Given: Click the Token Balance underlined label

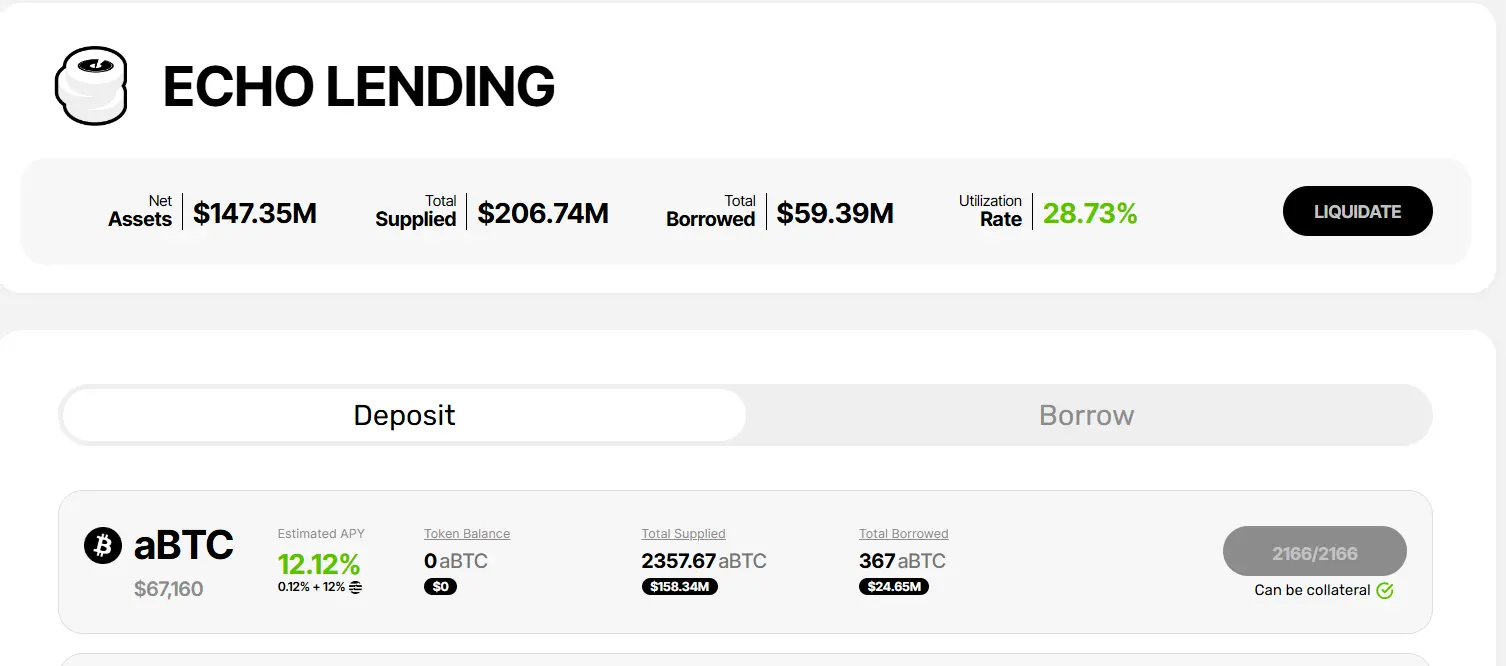Looking at the screenshot, I should tap(467, 534).
